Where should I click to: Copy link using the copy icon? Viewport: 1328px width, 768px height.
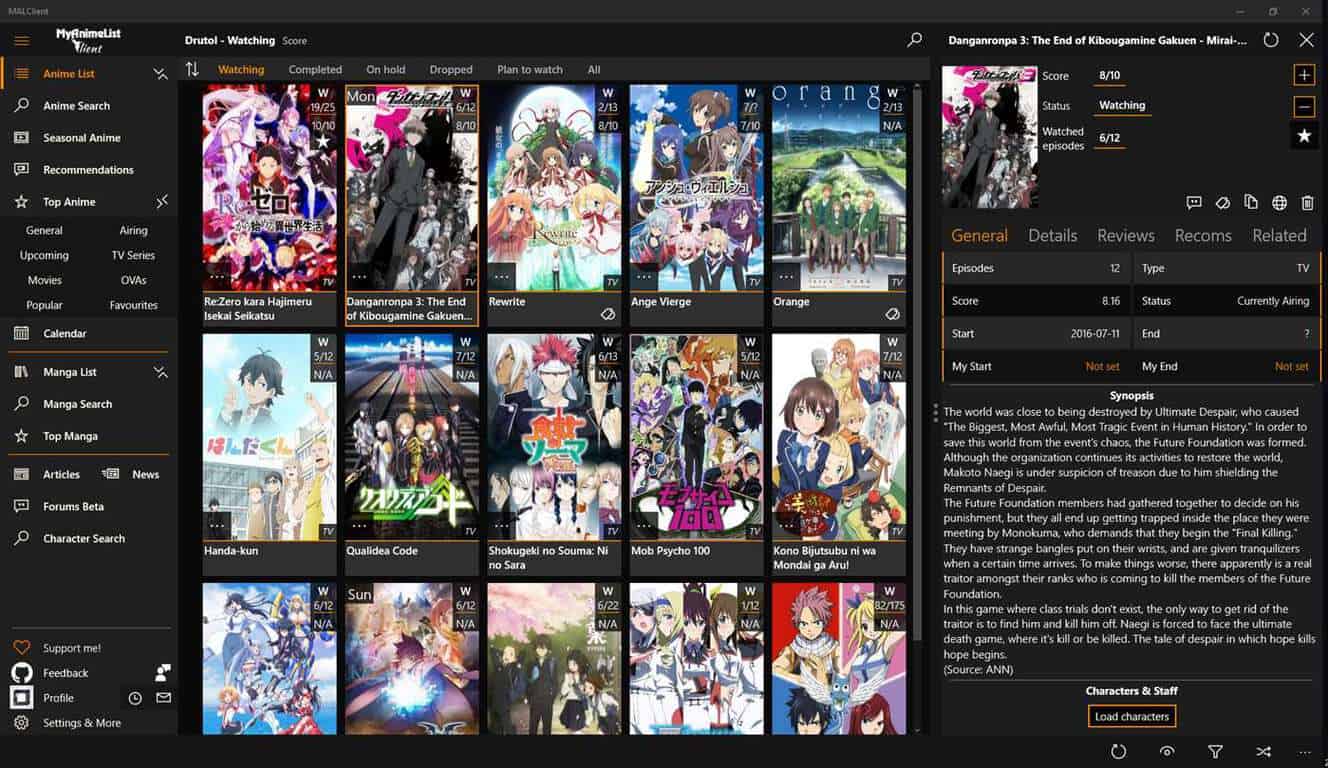tap(1251, 203)
